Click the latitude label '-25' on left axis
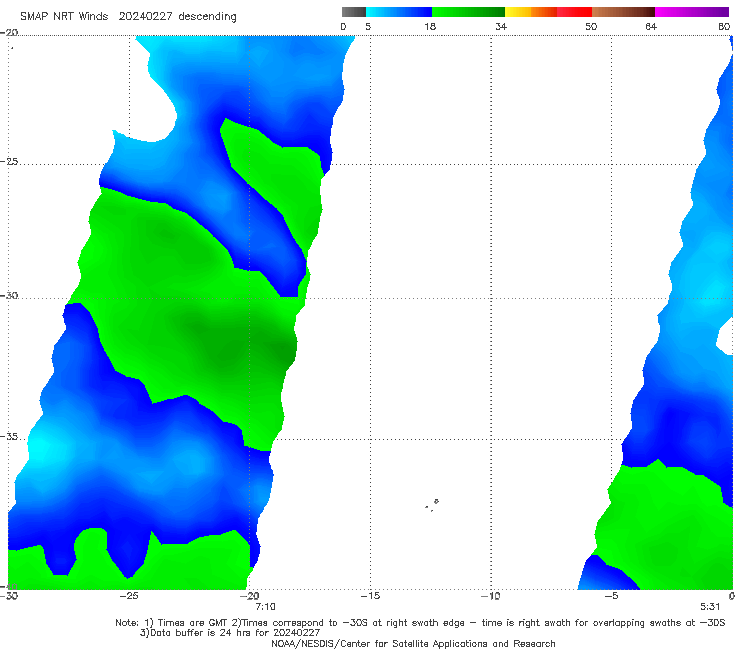Image resolution: width=740 pixels, height=650 pixels. click(9, 162)
